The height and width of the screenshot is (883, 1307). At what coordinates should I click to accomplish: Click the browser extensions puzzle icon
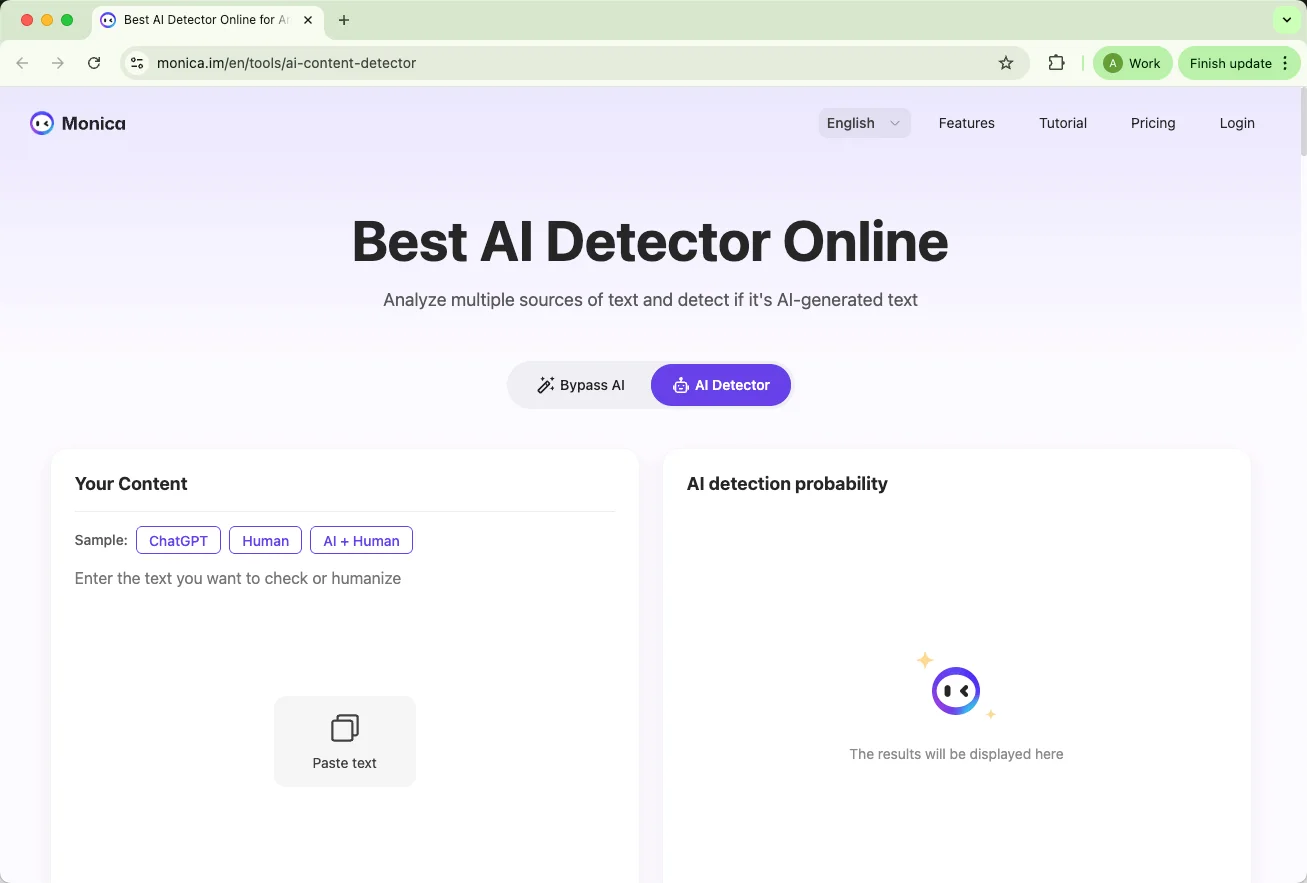pos(1056,62)
